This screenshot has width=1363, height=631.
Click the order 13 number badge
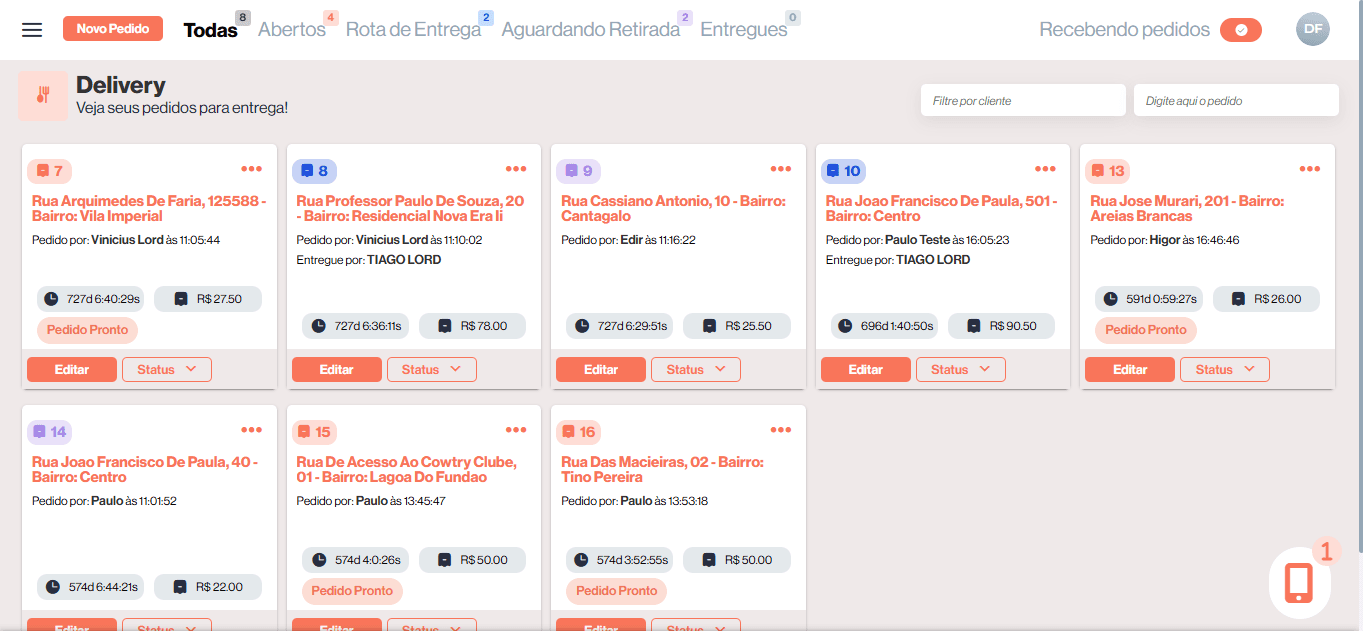tap(1108, 171)
